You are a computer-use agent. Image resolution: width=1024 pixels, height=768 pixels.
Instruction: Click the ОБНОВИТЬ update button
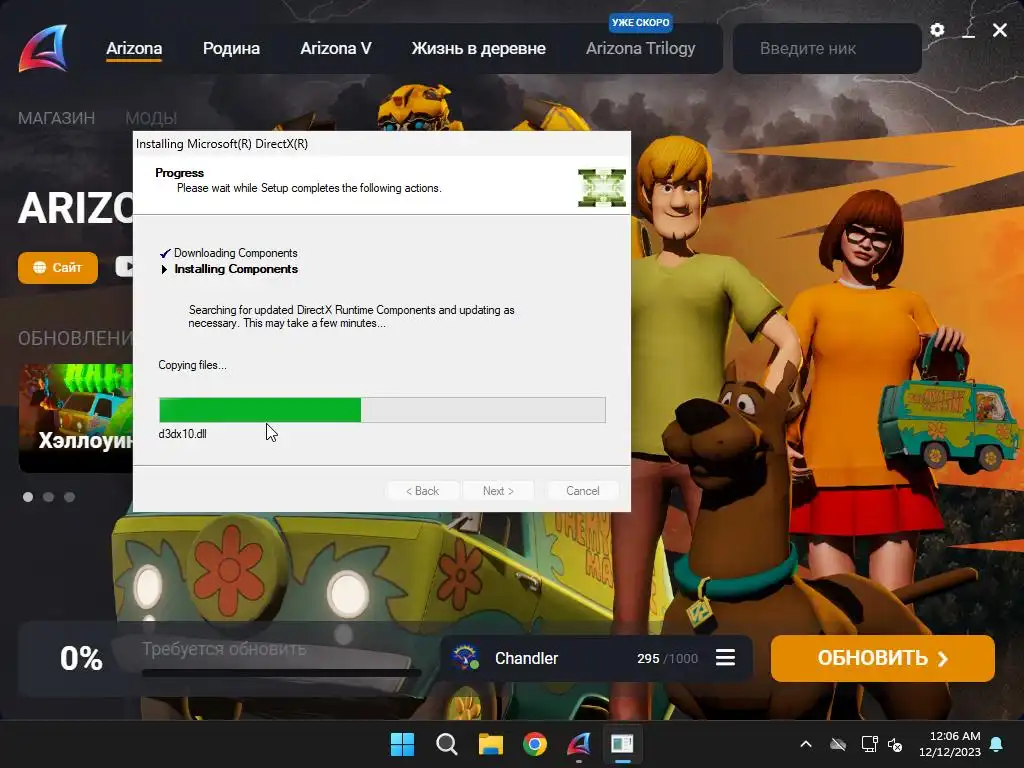882,658
